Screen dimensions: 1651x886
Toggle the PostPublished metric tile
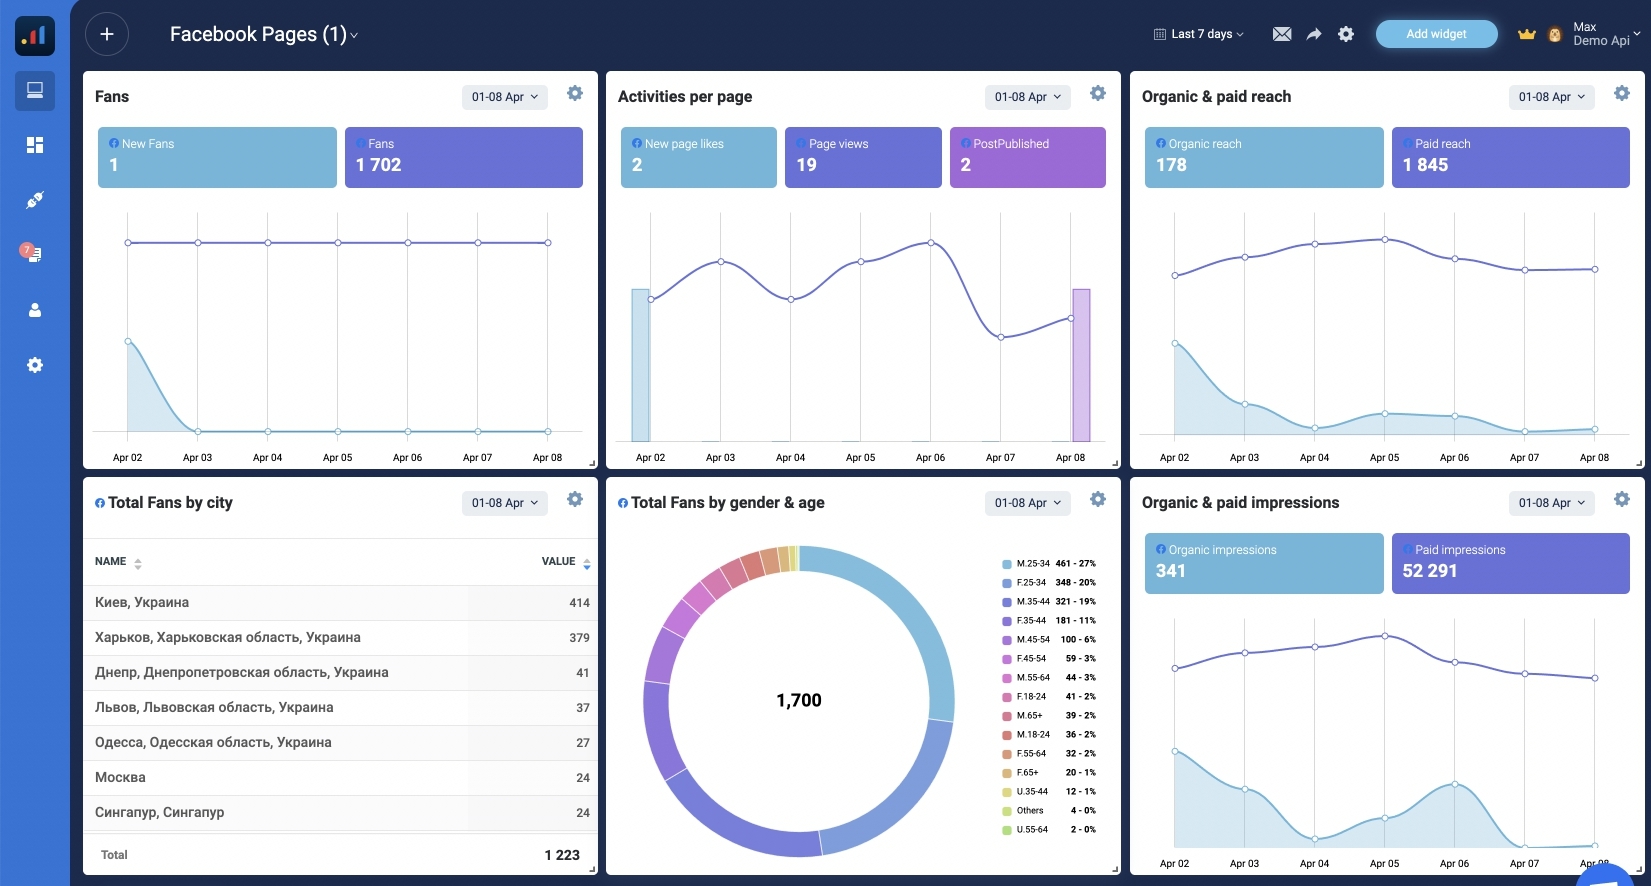coord(1027,157)
